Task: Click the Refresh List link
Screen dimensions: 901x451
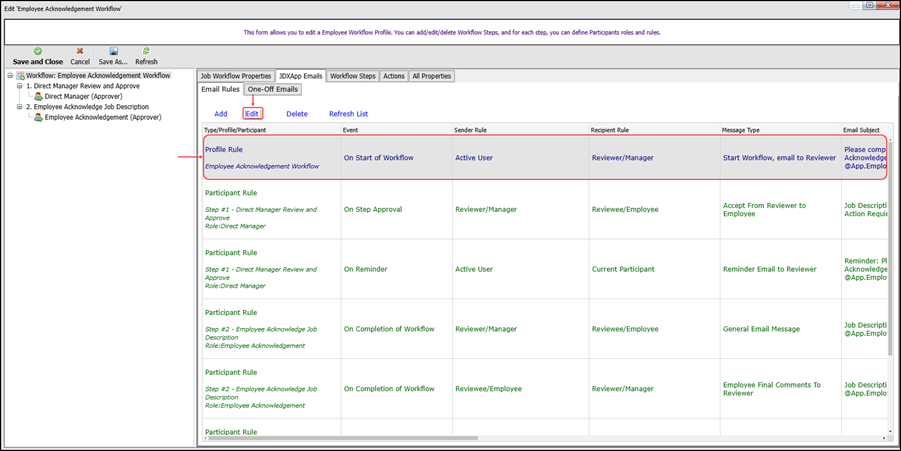Action: (348, 114)
